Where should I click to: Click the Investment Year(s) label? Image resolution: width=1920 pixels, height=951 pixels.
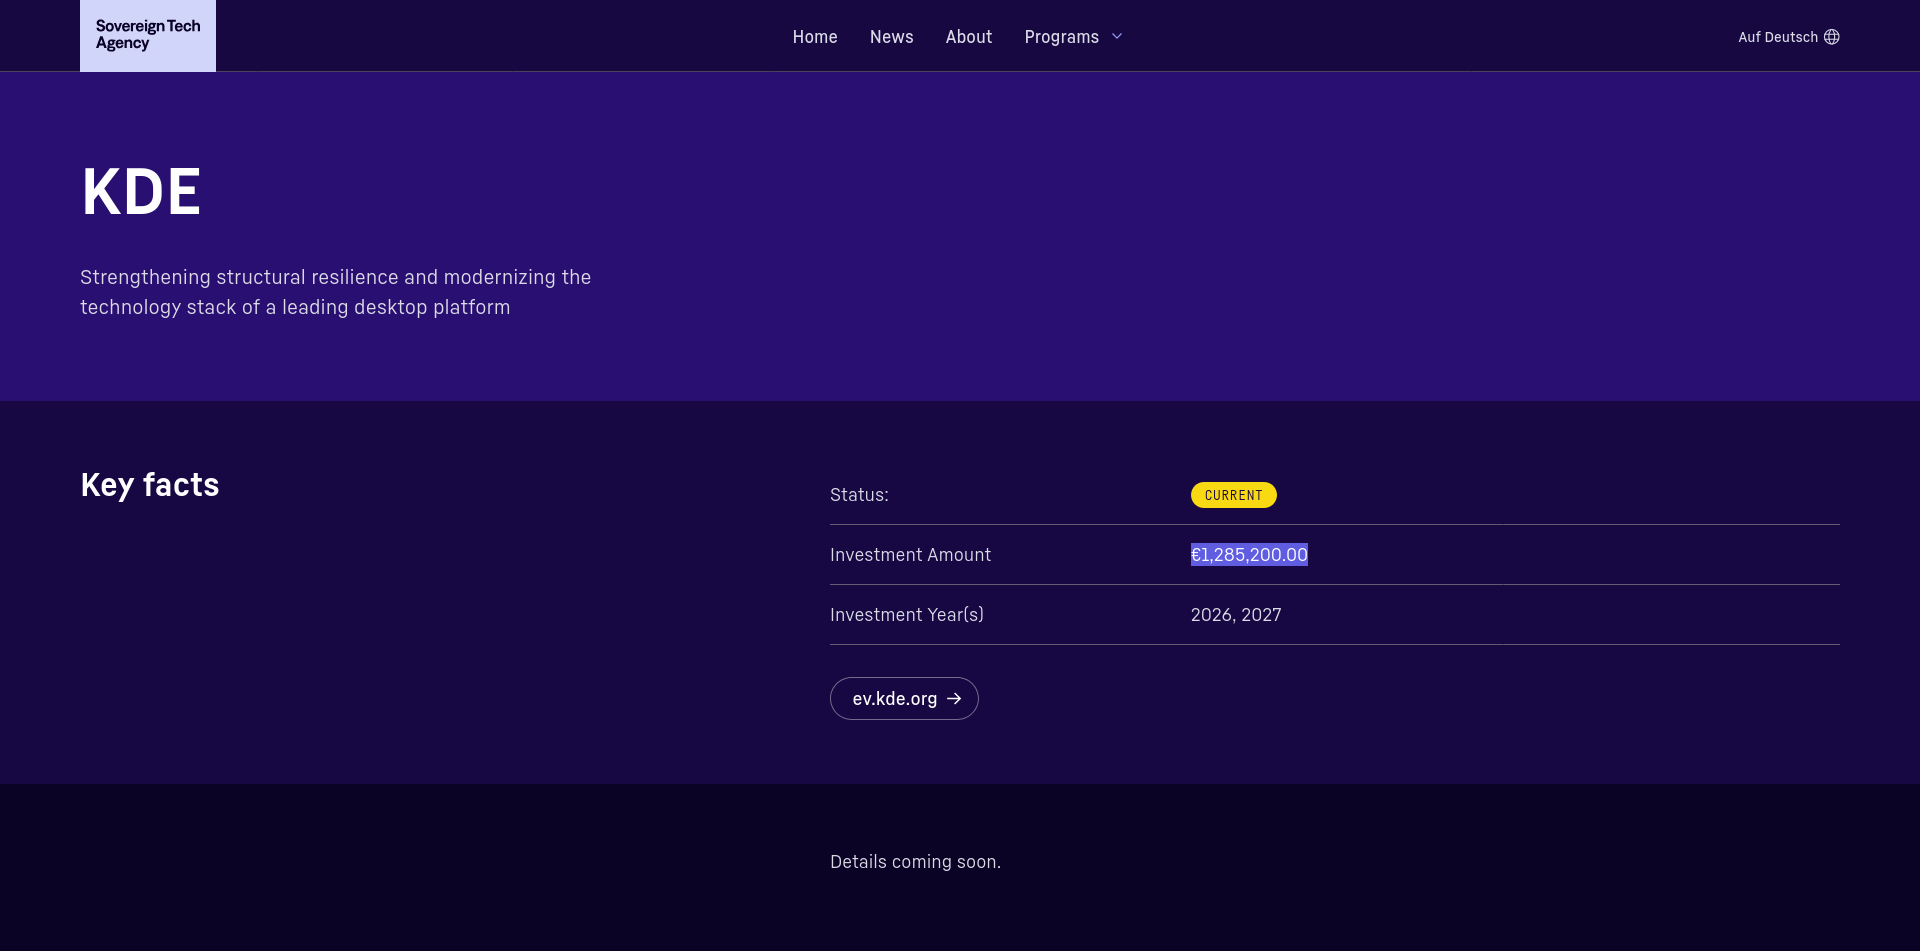(907, 615)
